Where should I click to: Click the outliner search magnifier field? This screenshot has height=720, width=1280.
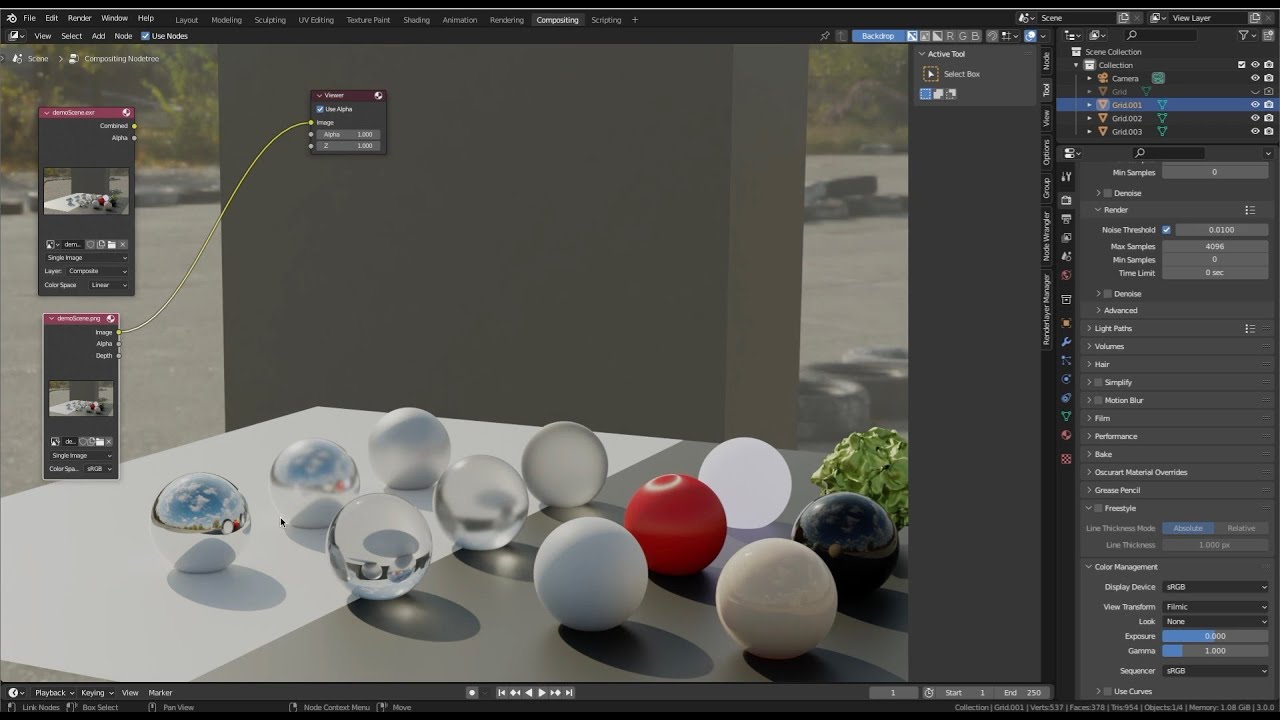1160,36
